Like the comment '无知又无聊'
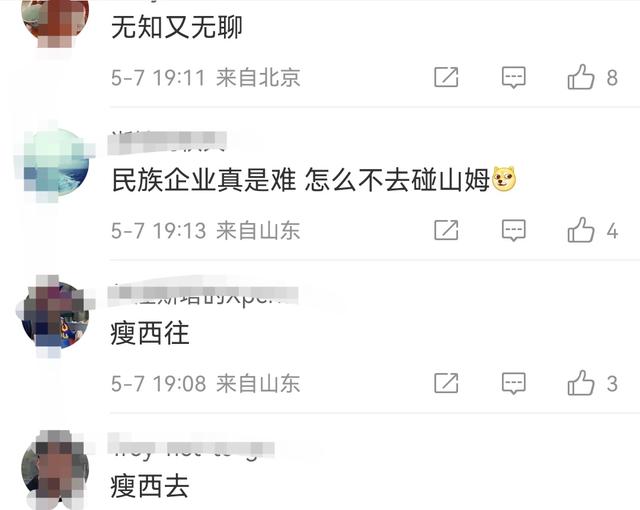Image resolution: width=640 pixels, height=510 pixels. (581, 77)
